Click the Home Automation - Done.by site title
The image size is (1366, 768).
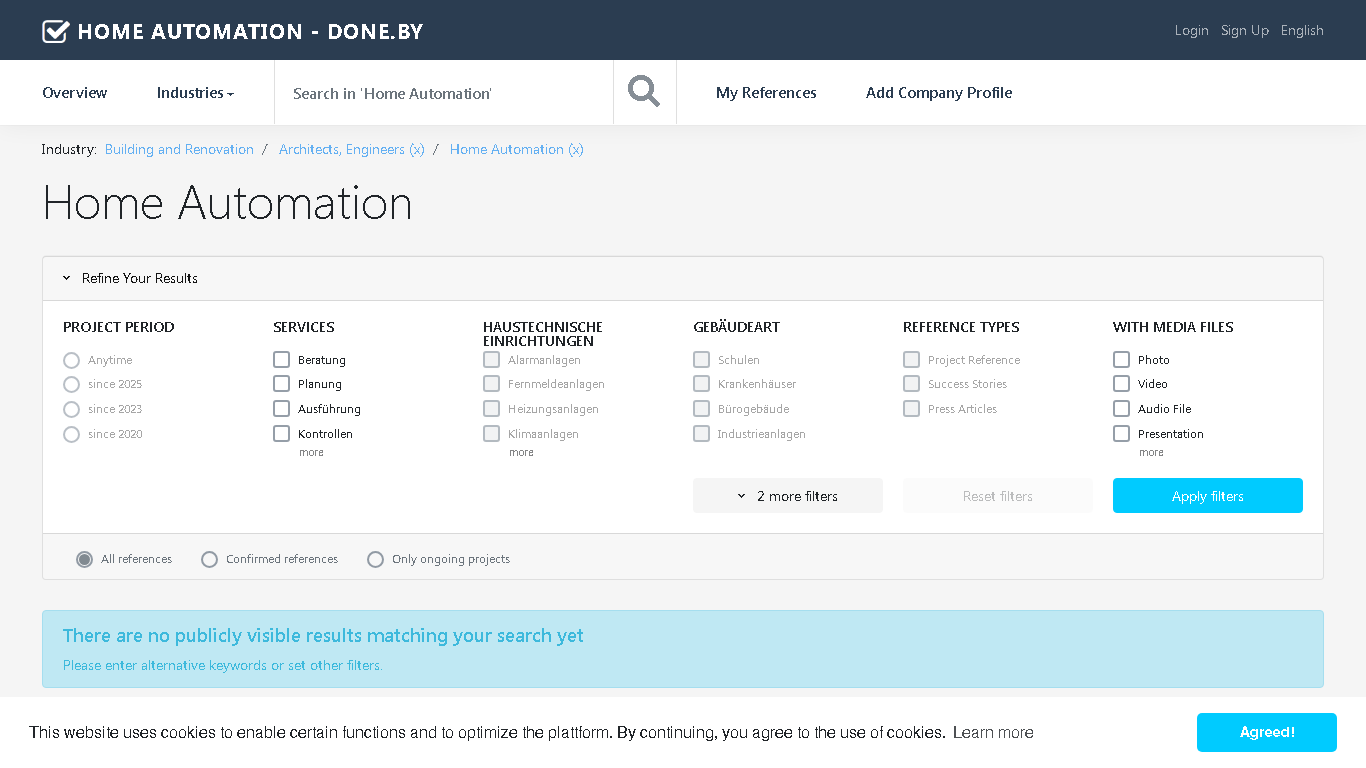click(251, 31)
